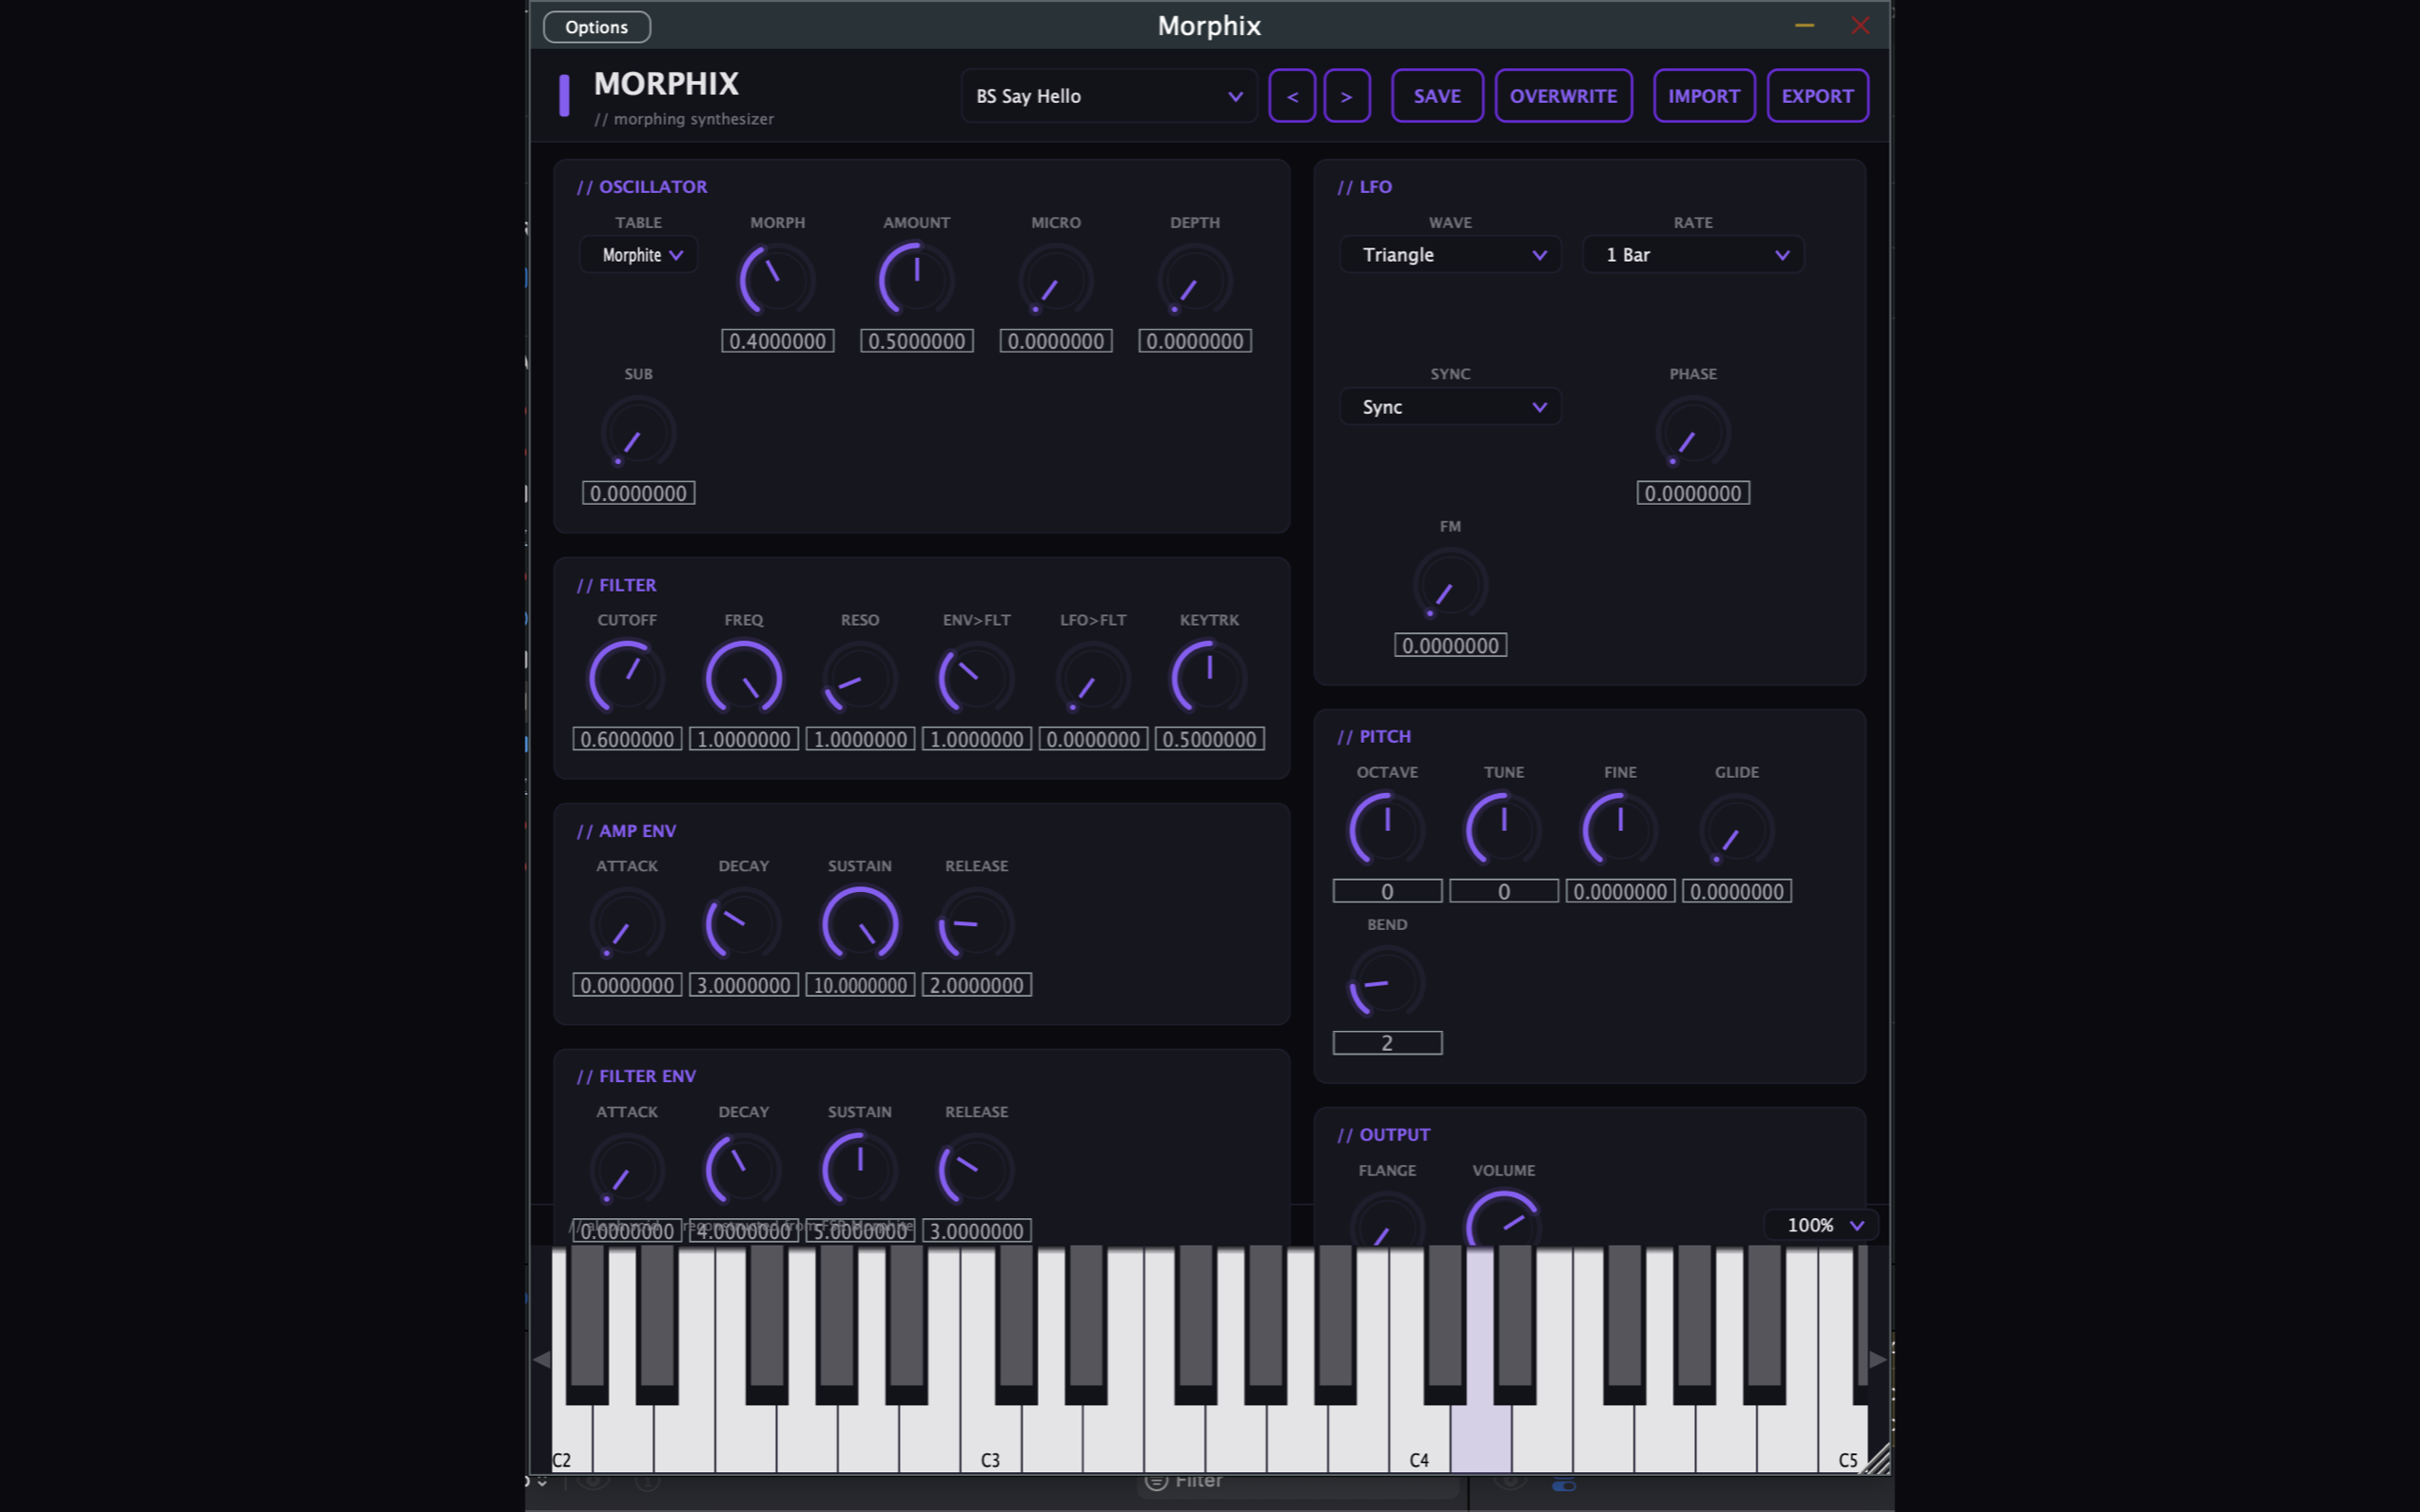
Task: Click the filter CUTOFF knob
Action: [626, 677]
